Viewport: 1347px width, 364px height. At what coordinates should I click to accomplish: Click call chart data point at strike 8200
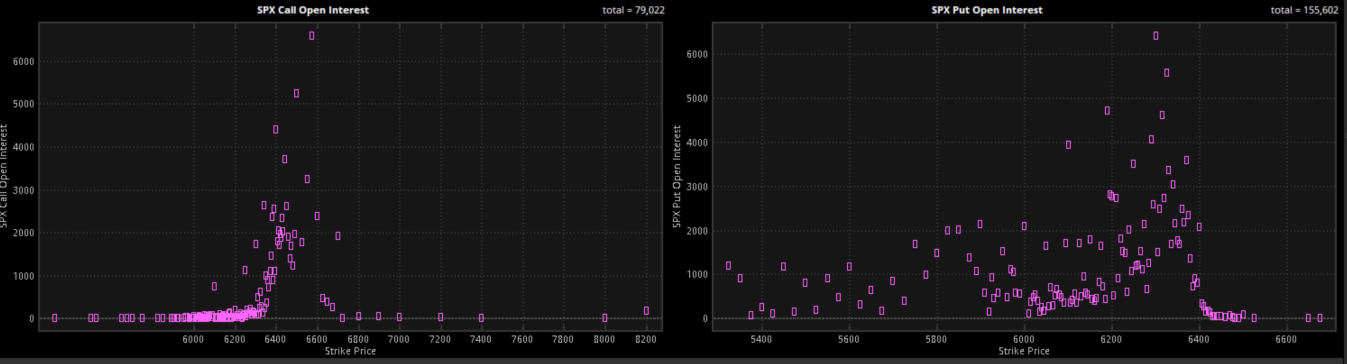[647, 310]
